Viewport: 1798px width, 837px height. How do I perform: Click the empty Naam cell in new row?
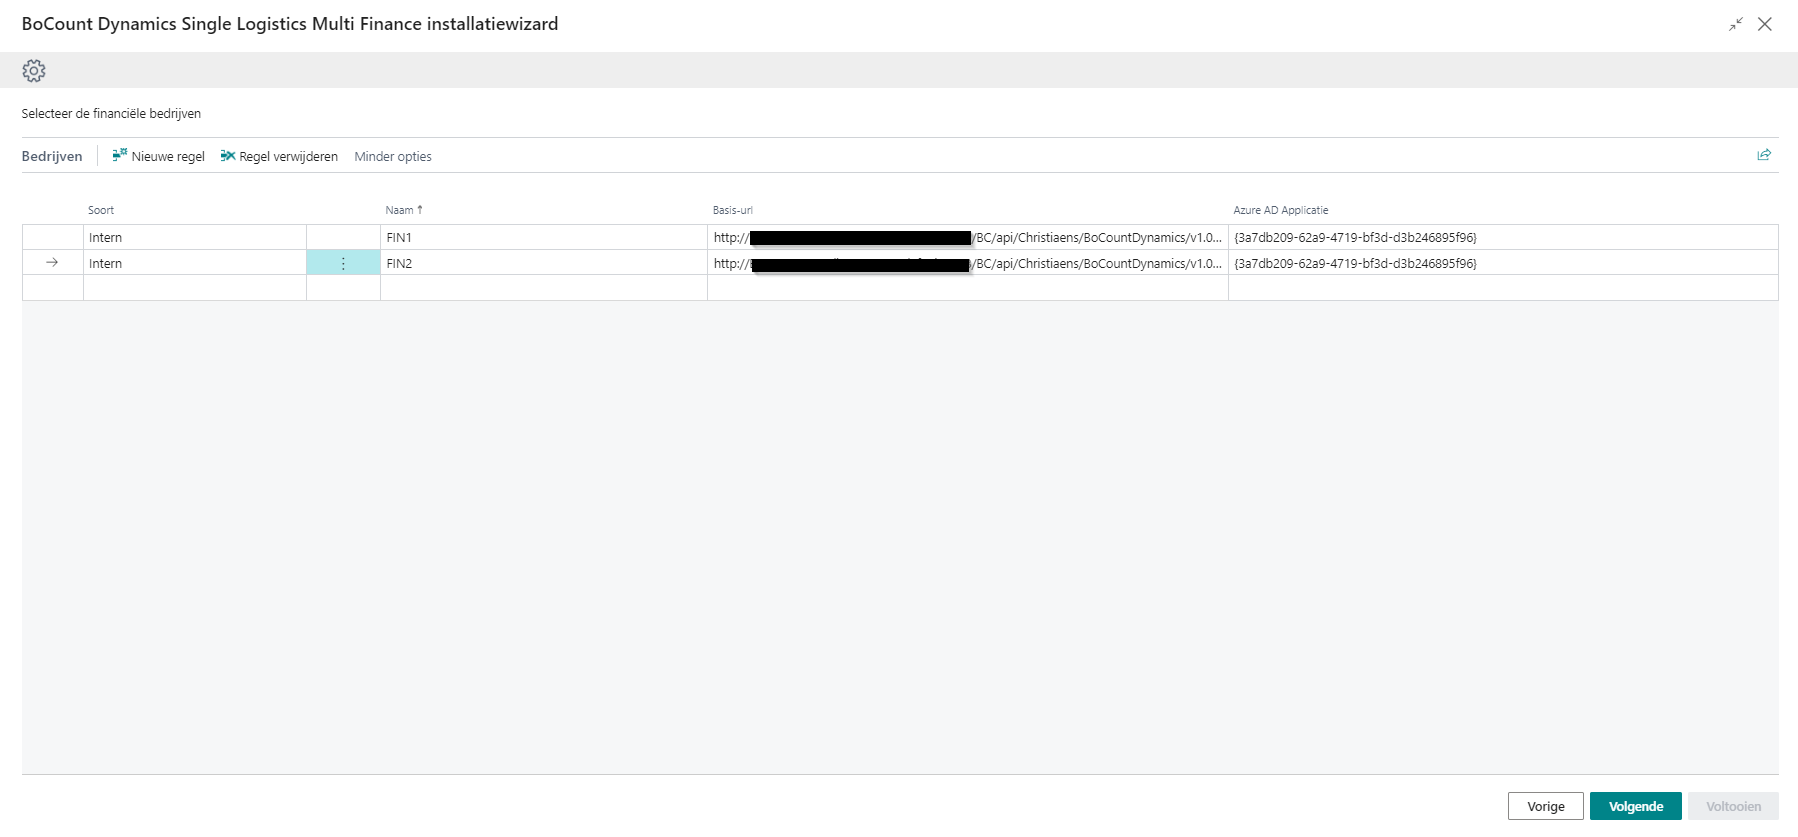pos(543,288)
